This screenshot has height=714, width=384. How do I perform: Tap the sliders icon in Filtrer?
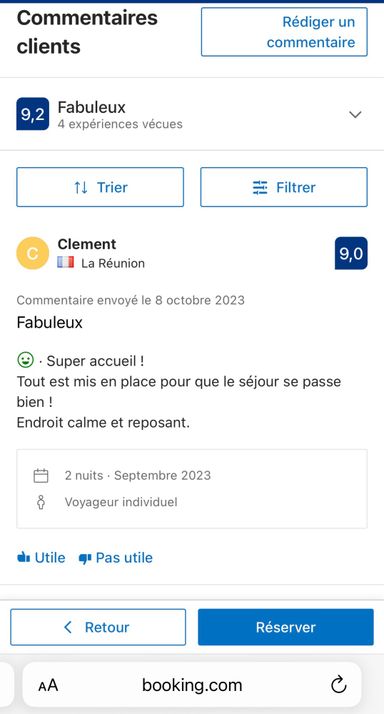[261, 187]
